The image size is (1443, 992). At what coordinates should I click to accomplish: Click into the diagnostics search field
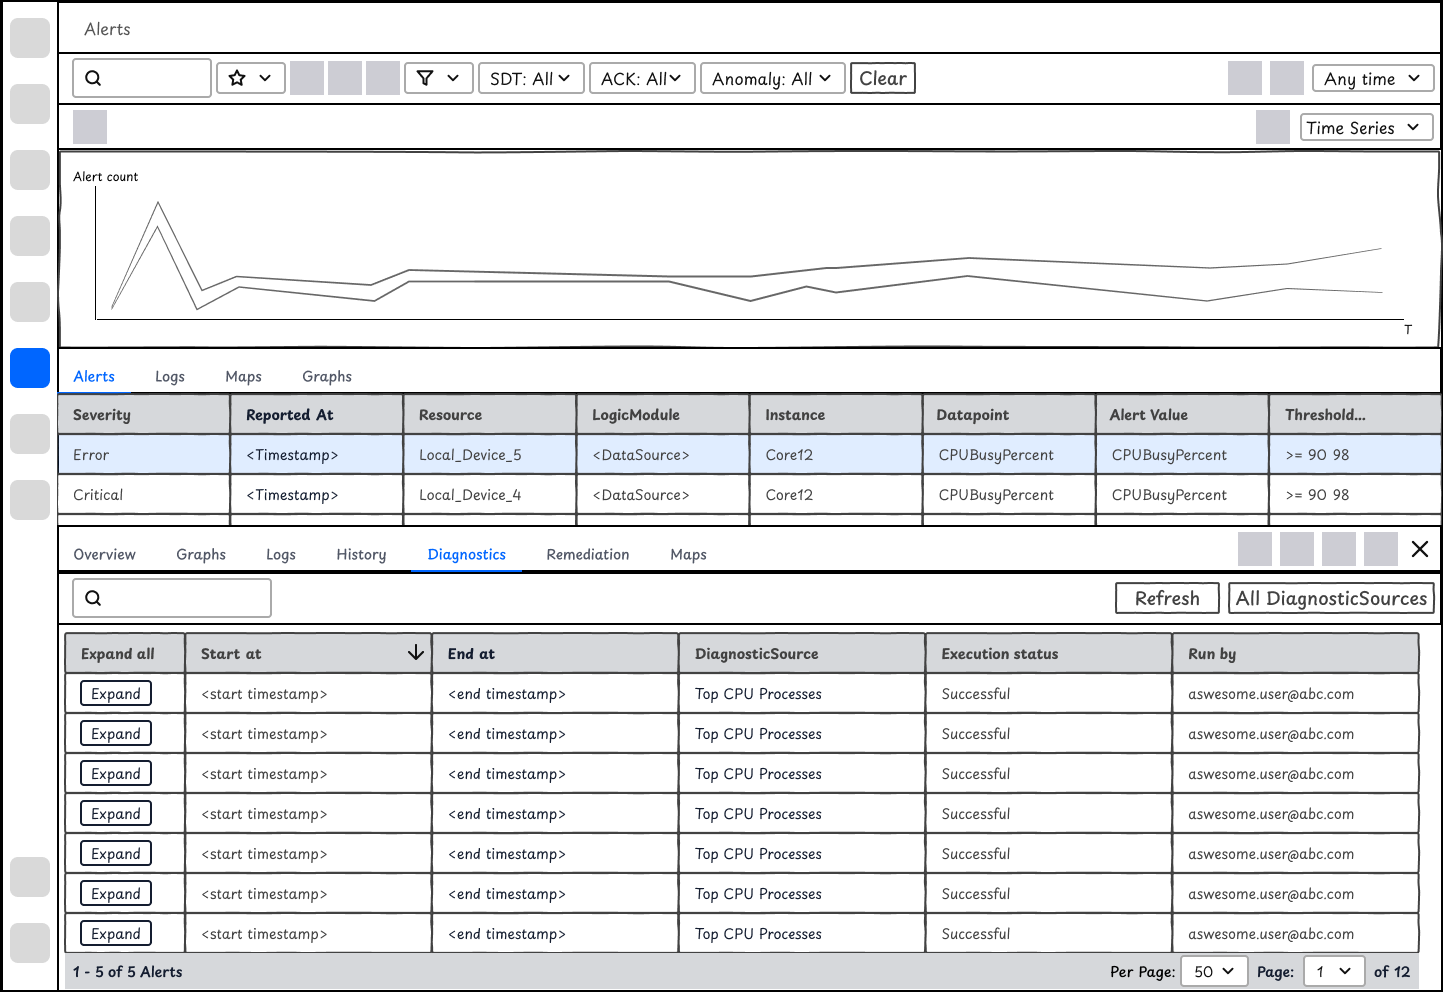pyautogui.click(x=172, y=598)
